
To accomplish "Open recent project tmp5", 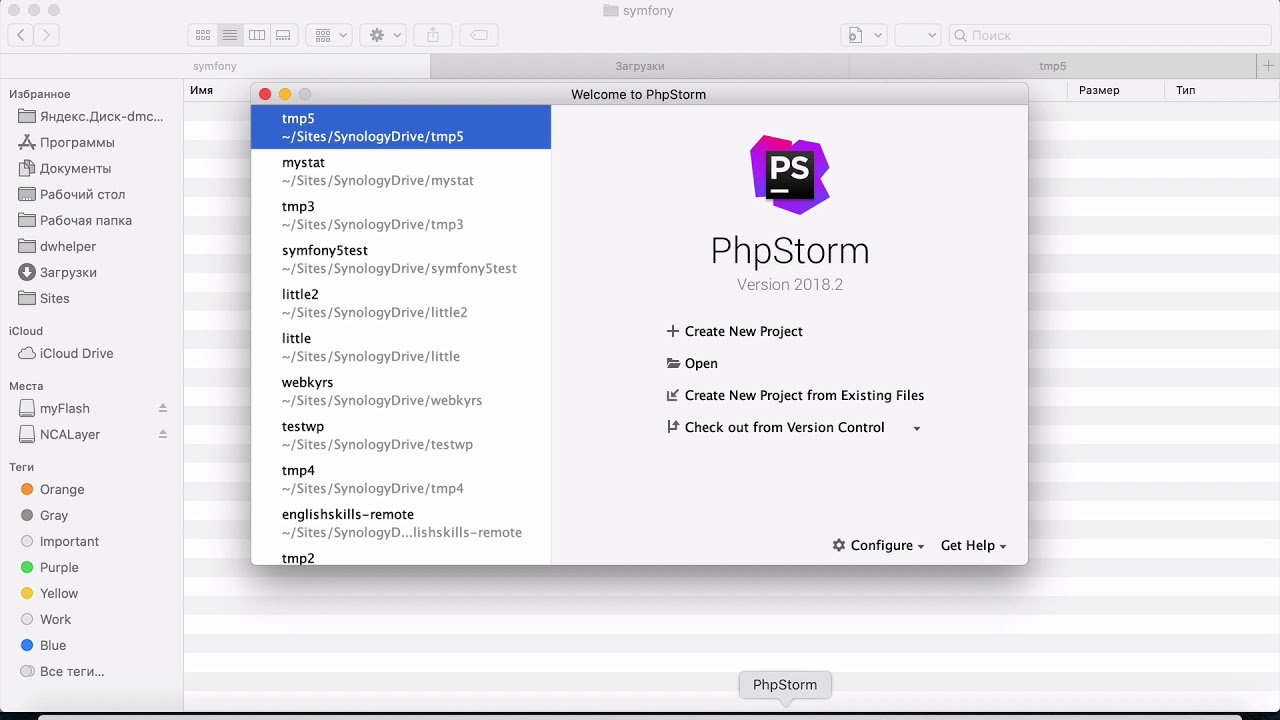I will pyautogui.click(x=401, y=127).
